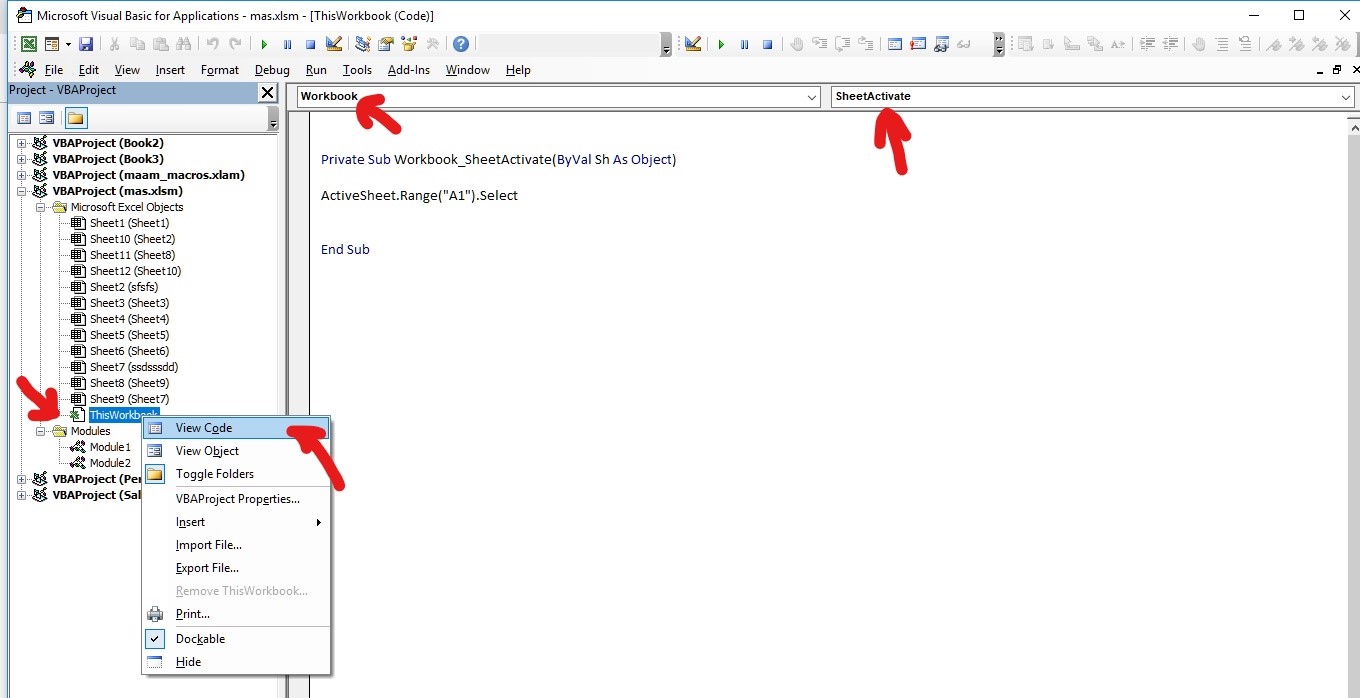Click the Undo arrow icon

pyautogui.click(x=212, y=44)
